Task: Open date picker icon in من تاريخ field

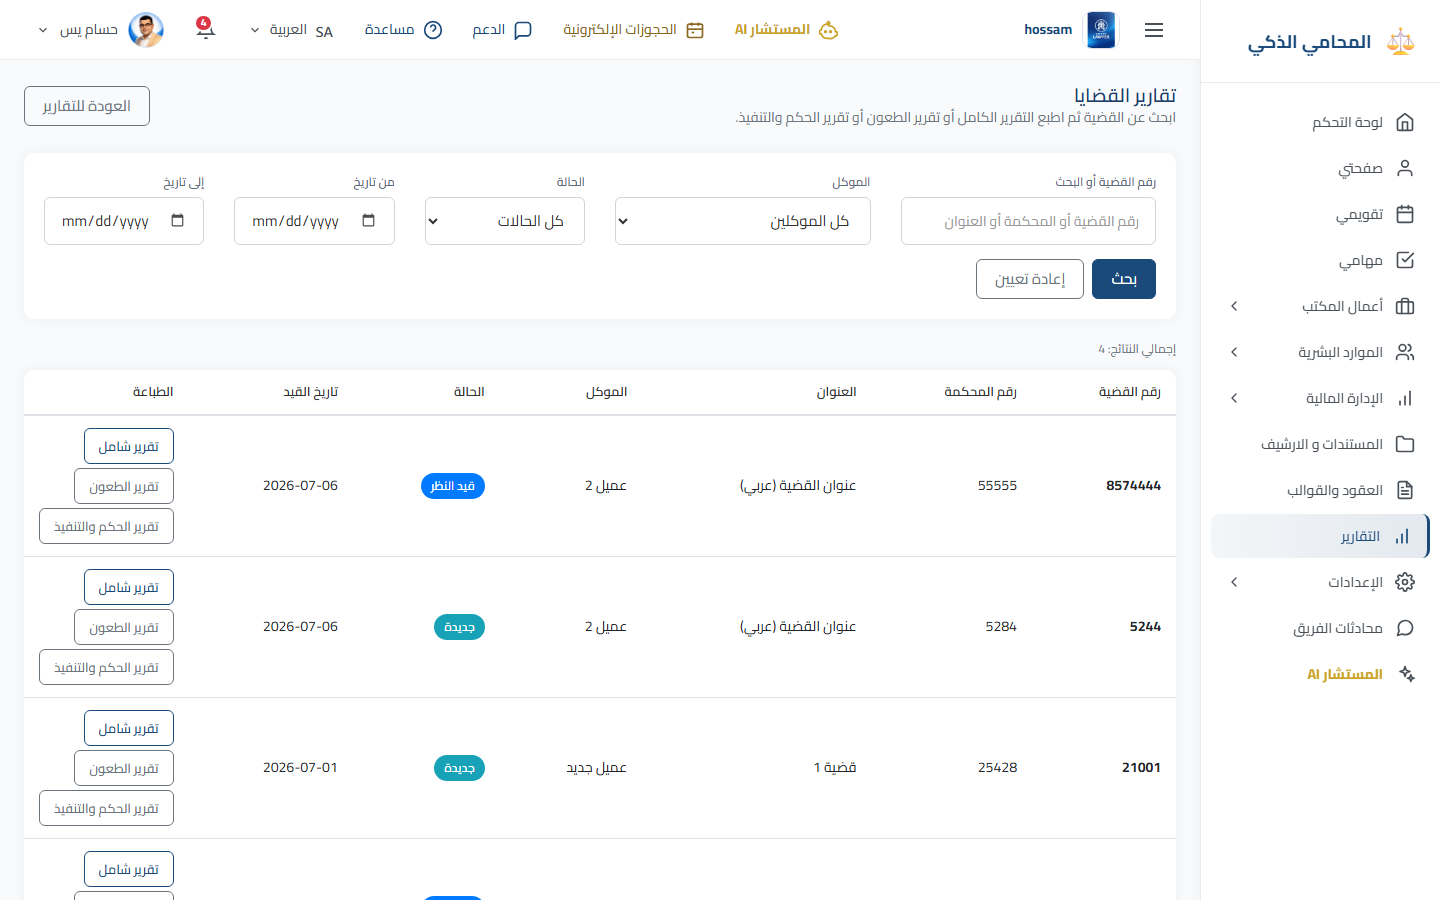Action: click(x=368, y=221)
